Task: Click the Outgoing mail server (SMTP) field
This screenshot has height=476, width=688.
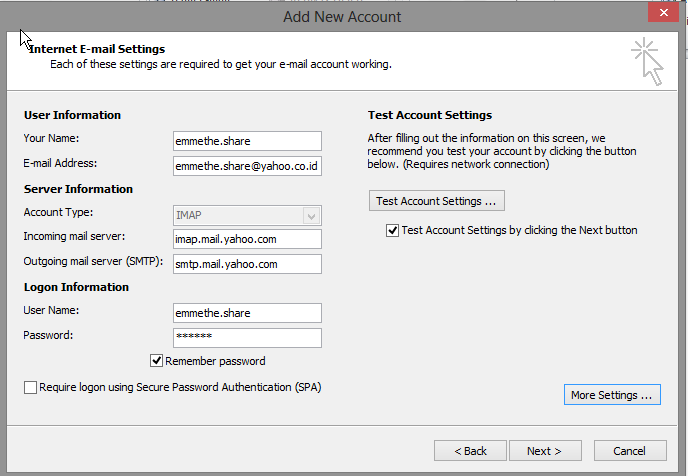Action: pos(247,264)
